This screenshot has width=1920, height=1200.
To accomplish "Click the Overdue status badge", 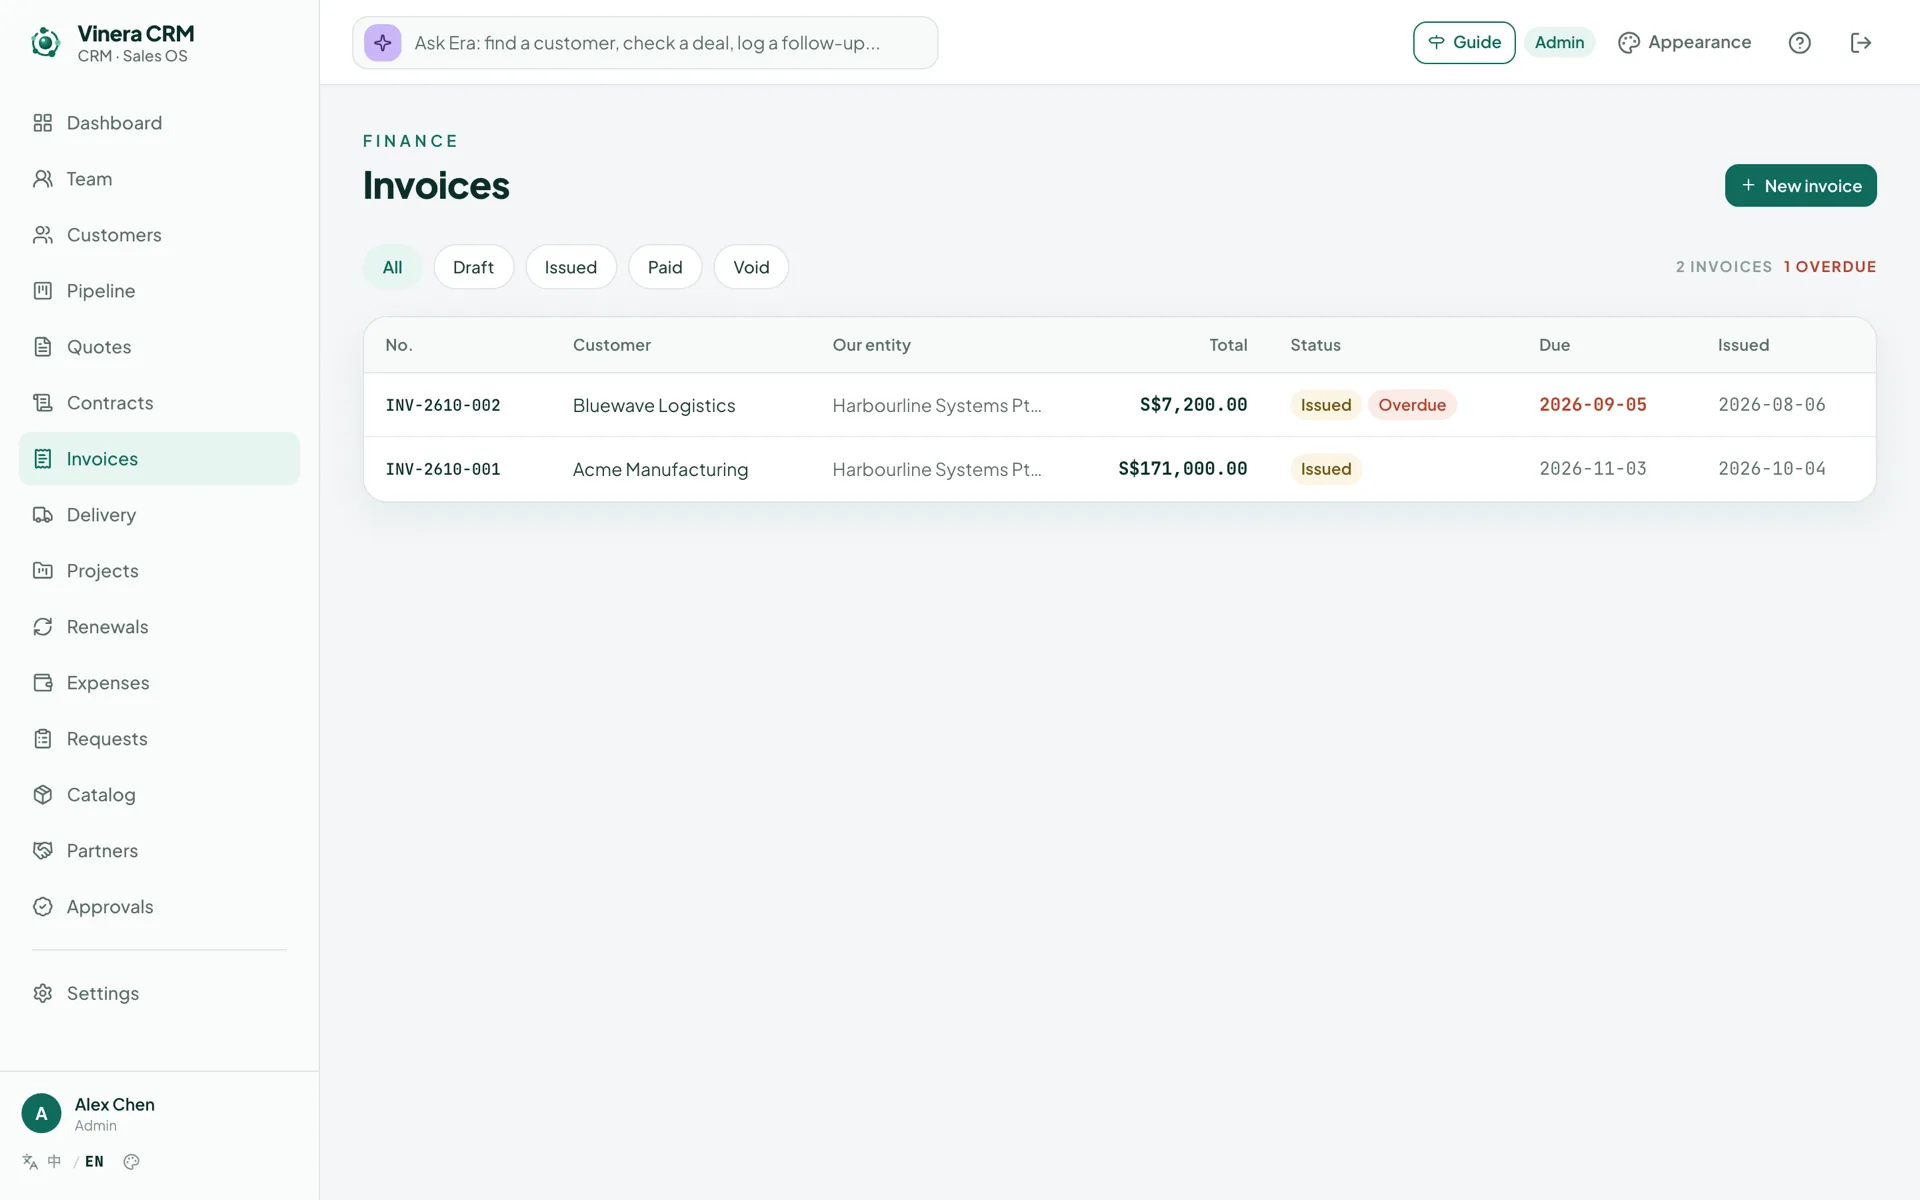I will pos(1412,405).
